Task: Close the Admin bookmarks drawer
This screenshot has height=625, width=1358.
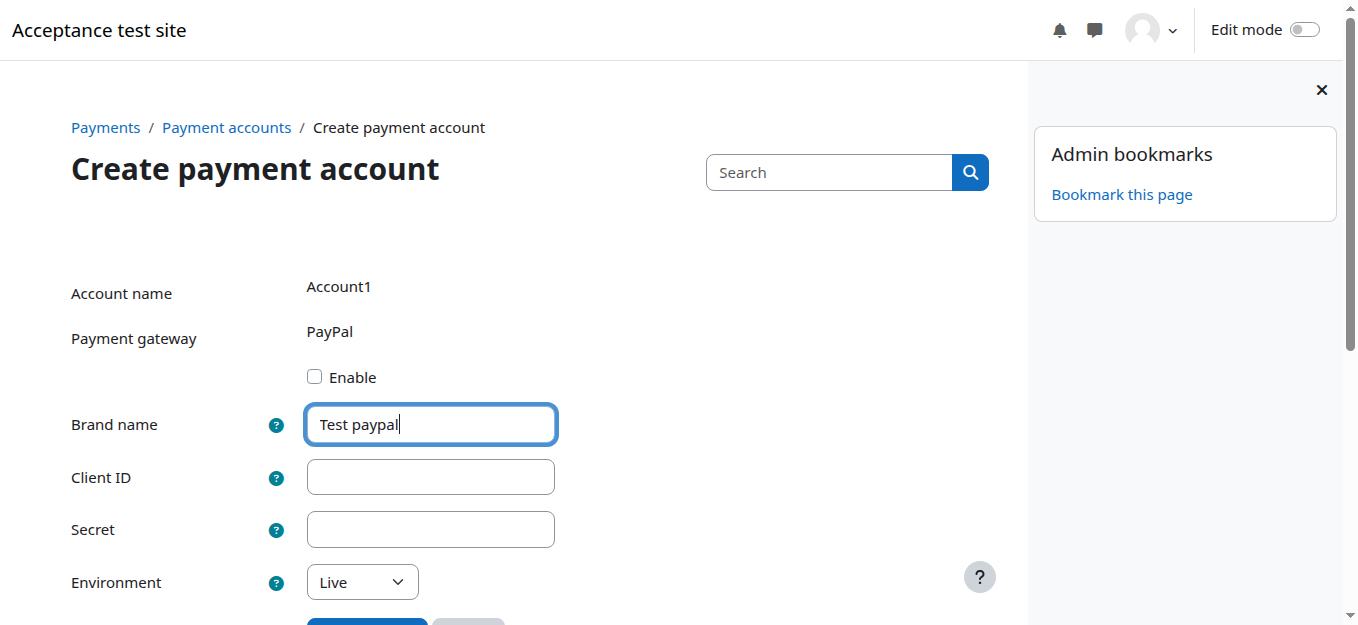Action: coord(1321,90)
